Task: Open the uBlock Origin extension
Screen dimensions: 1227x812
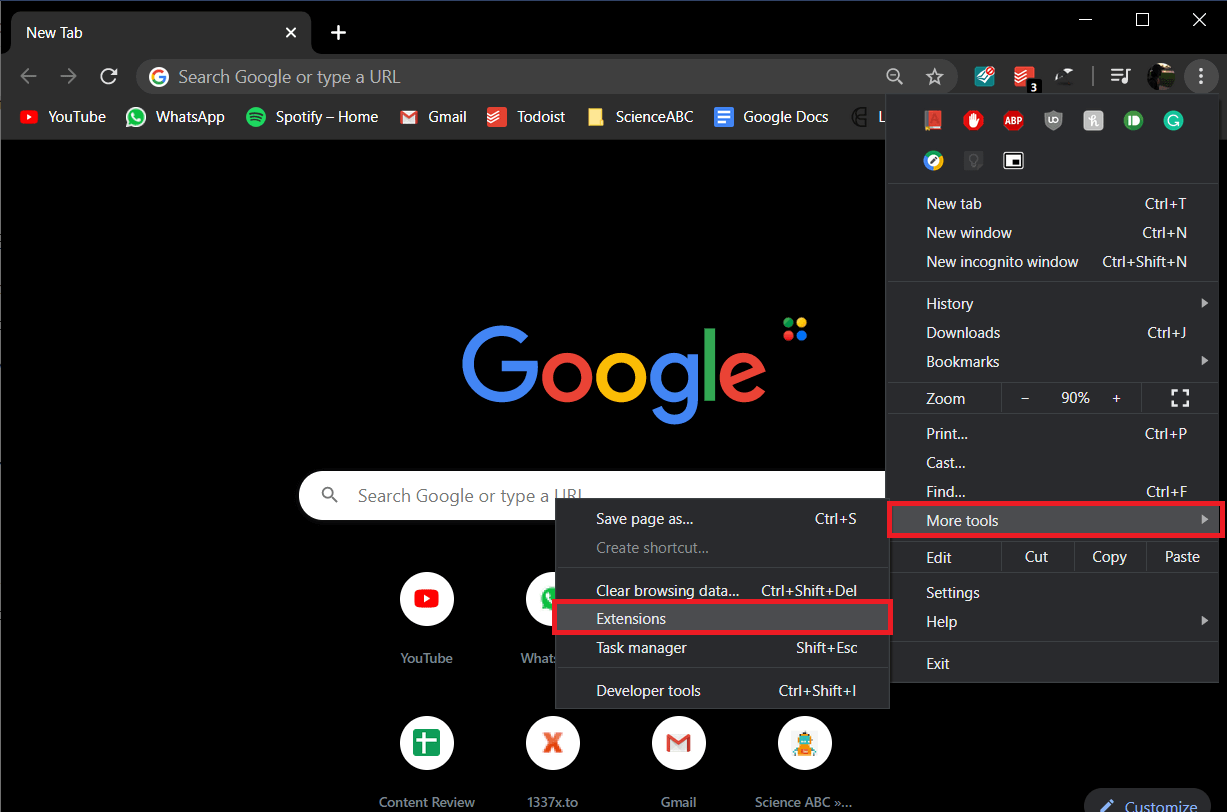Action: coord(1053,120)
